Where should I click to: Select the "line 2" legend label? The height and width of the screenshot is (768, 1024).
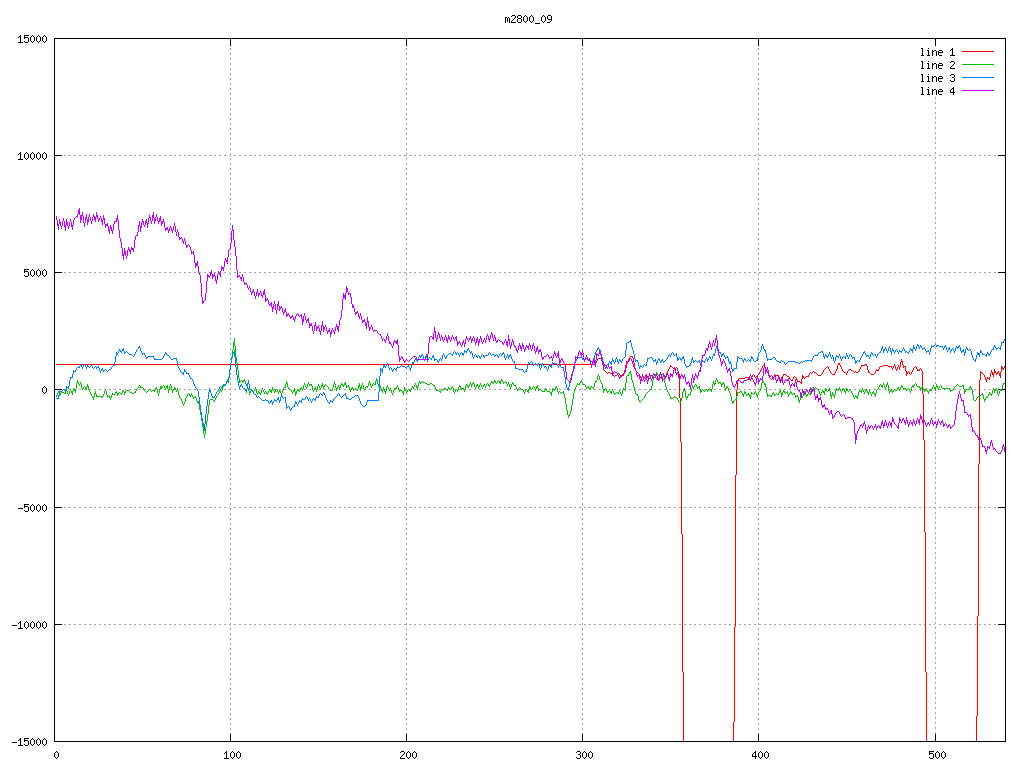[x=937, y=65]
